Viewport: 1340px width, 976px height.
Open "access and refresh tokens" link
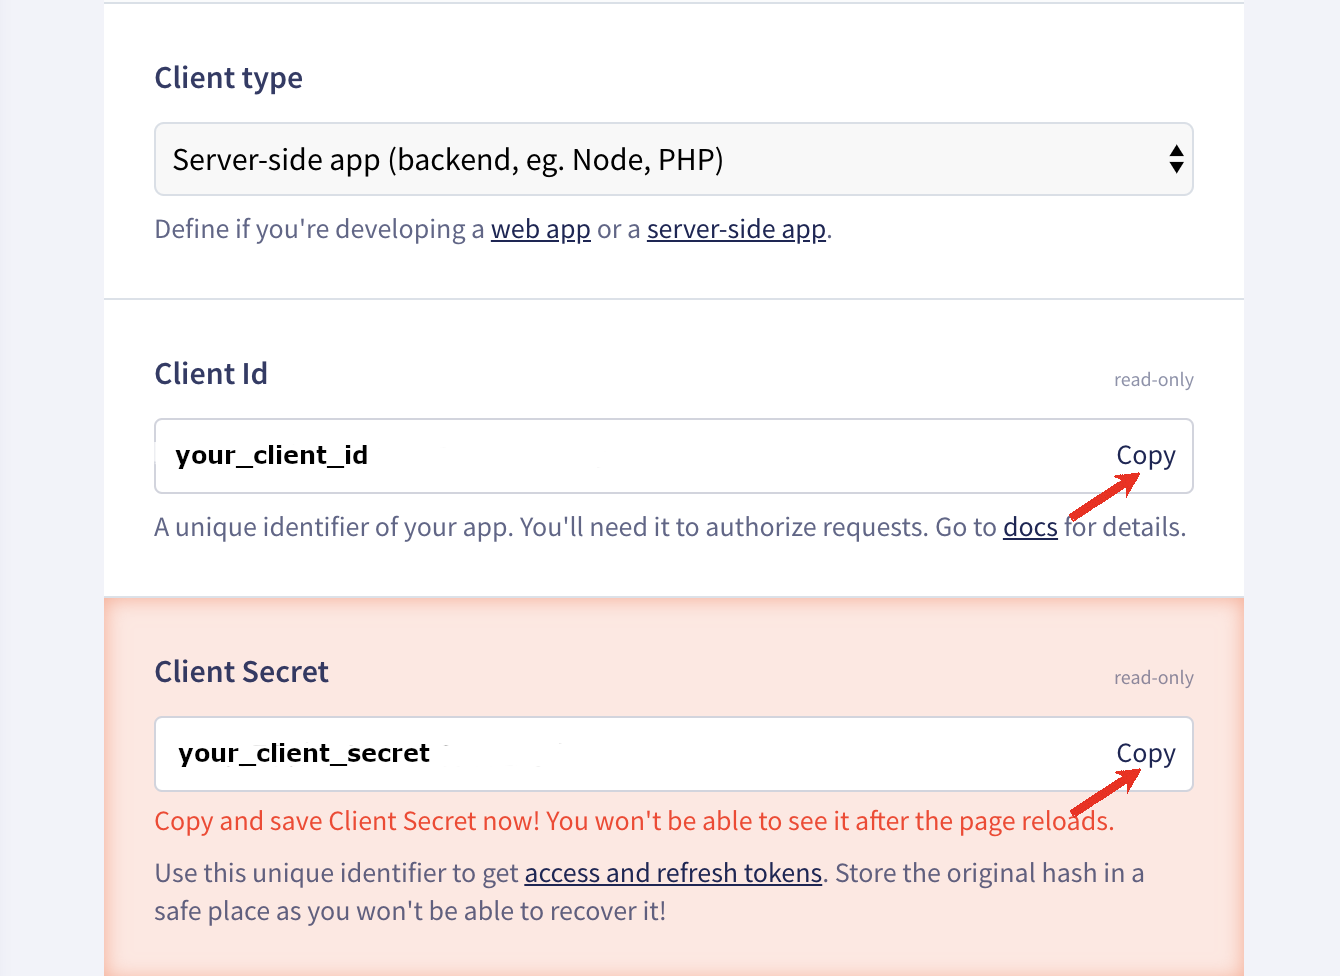pos(673,874)
